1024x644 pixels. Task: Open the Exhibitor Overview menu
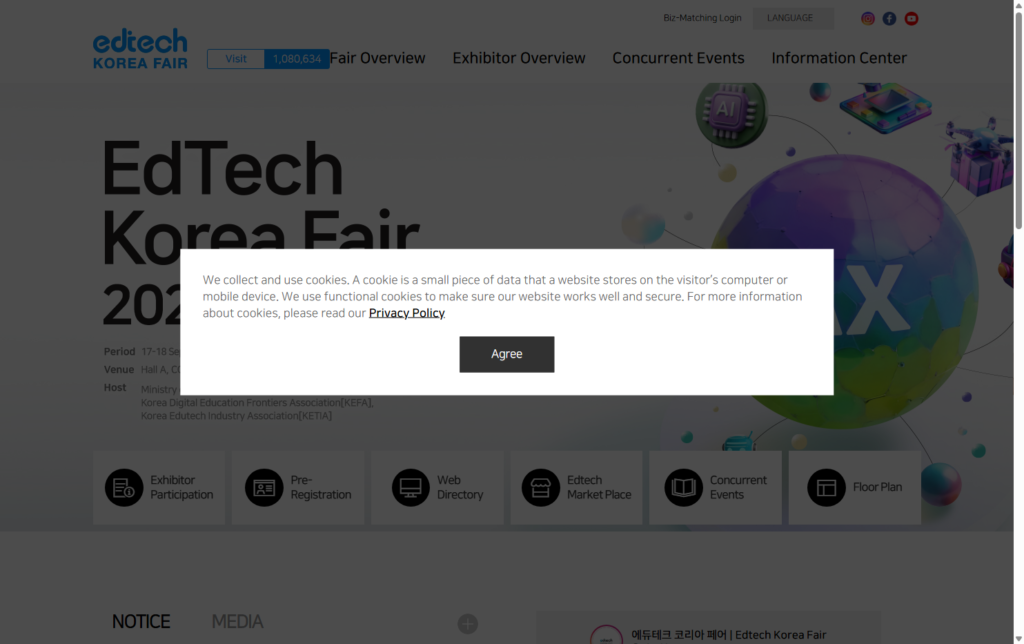tap(519, 58)
